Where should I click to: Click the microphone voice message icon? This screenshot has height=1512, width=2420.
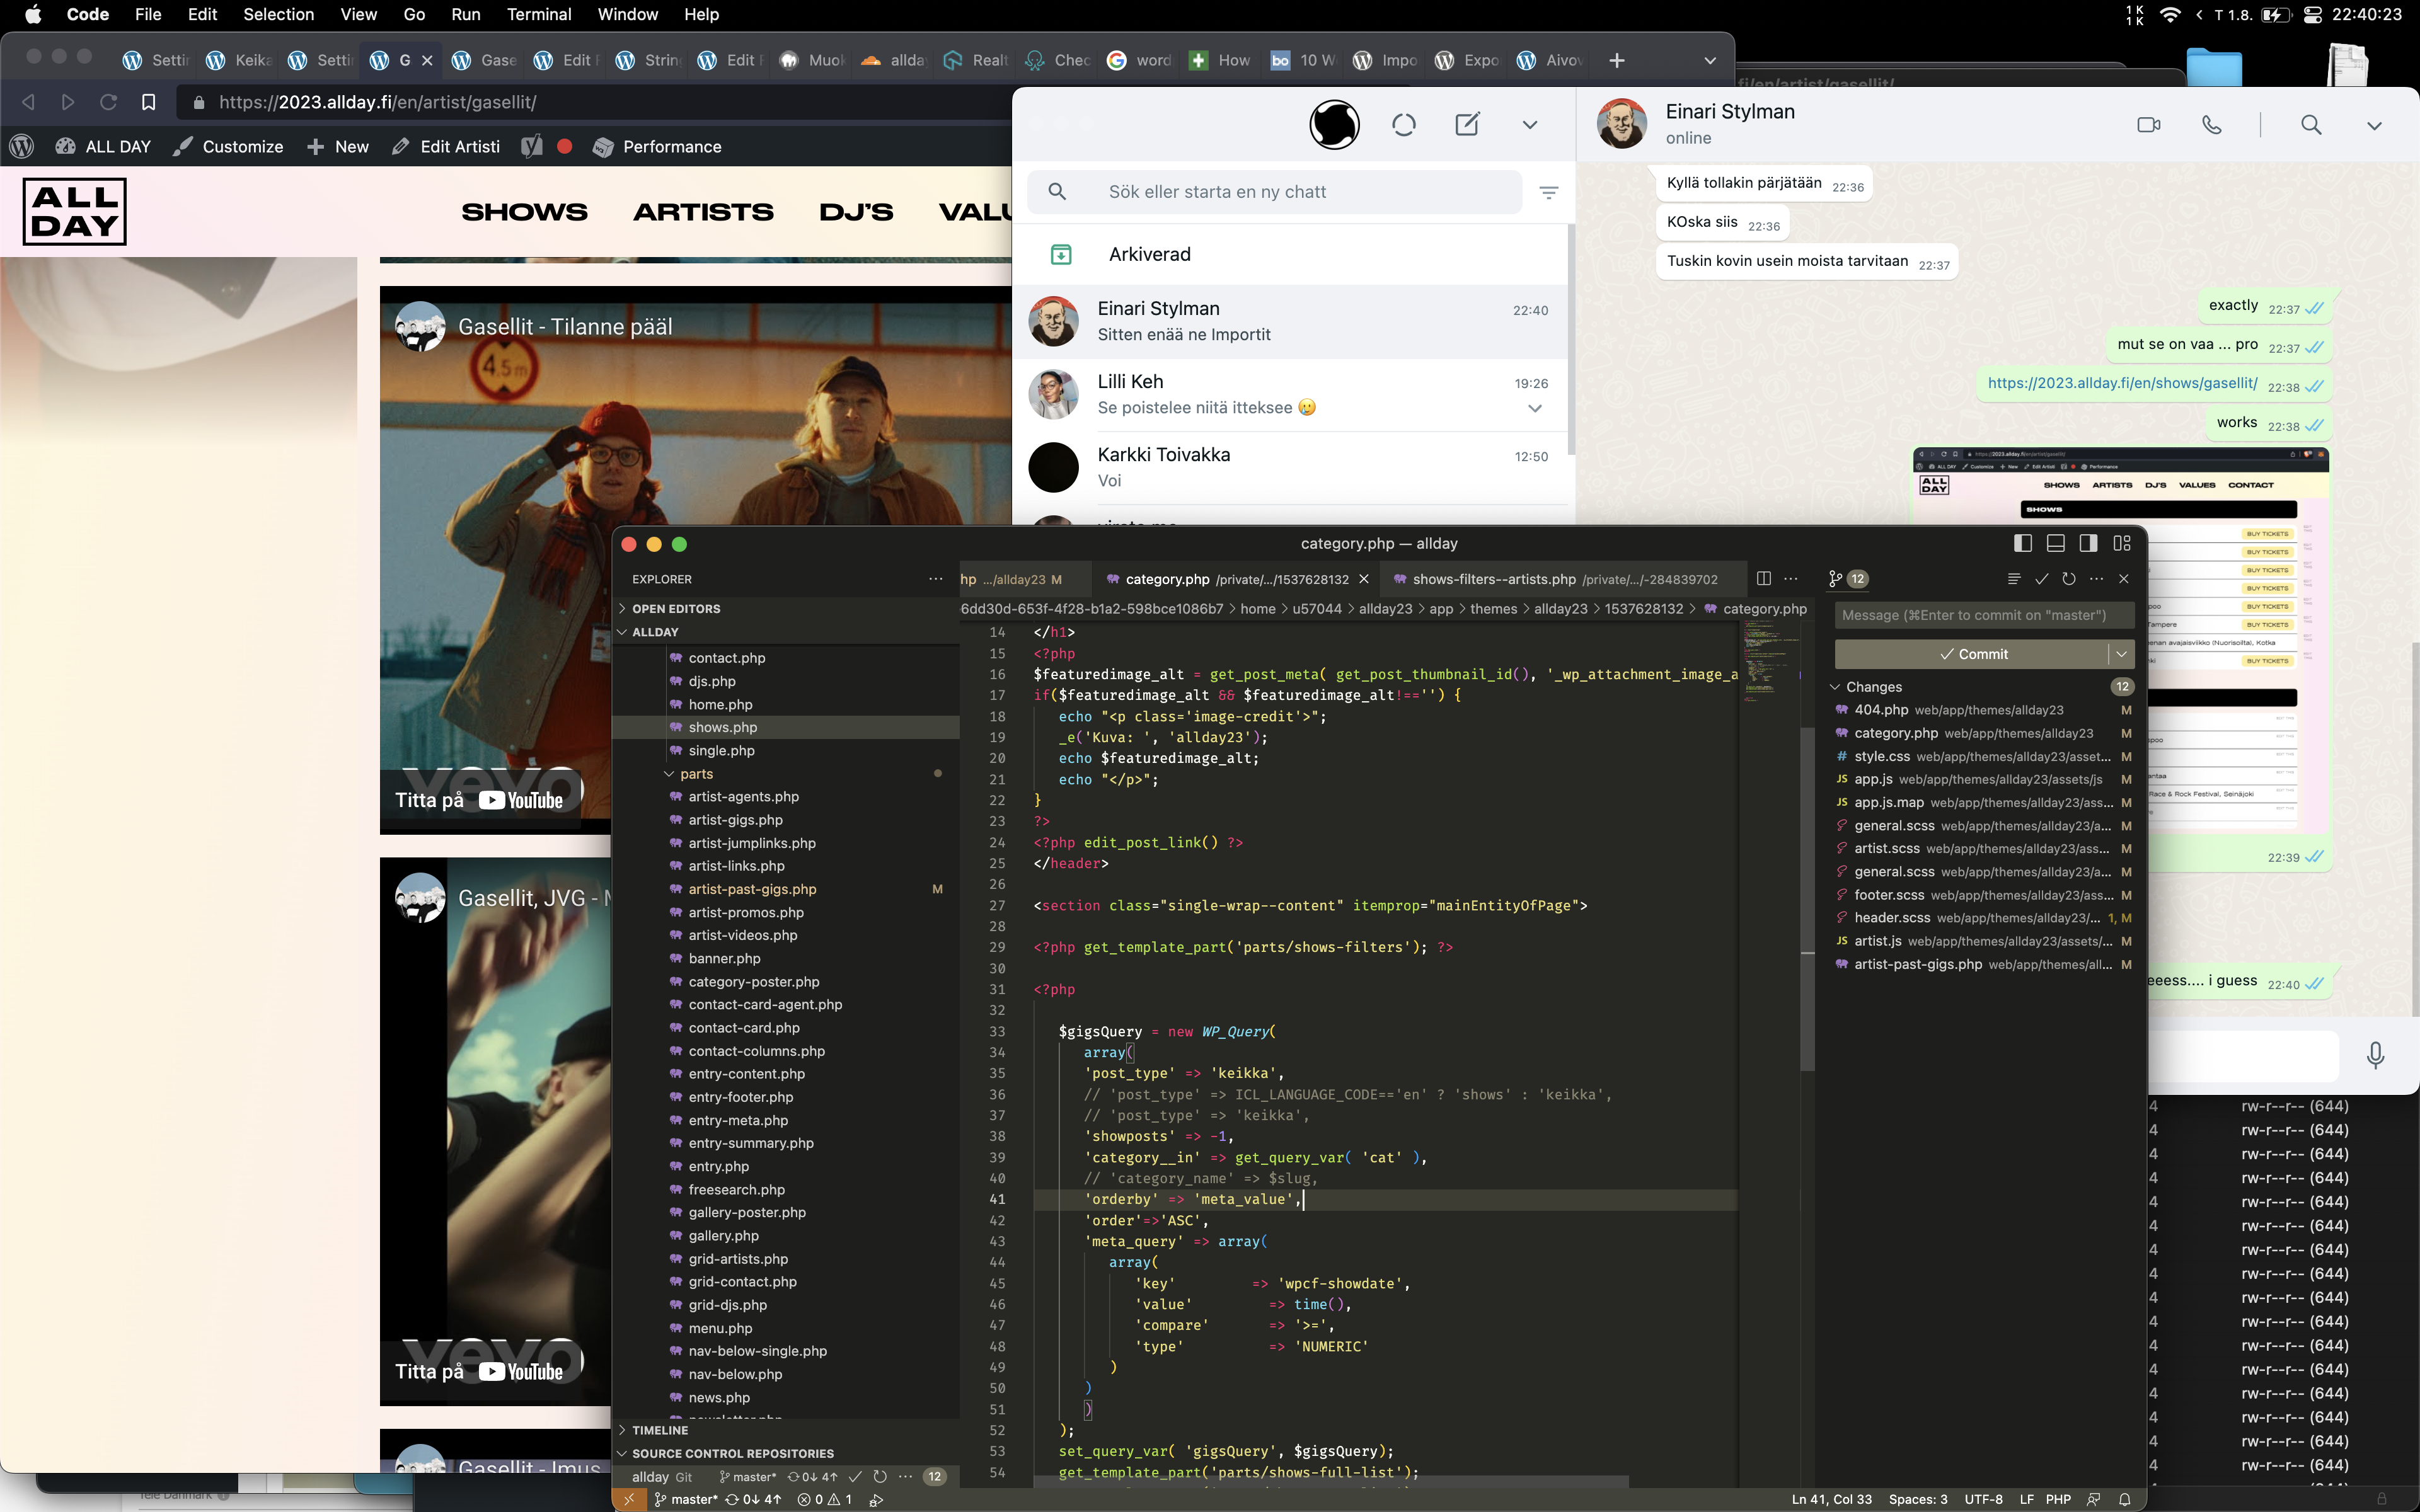coord(2375,1055)
